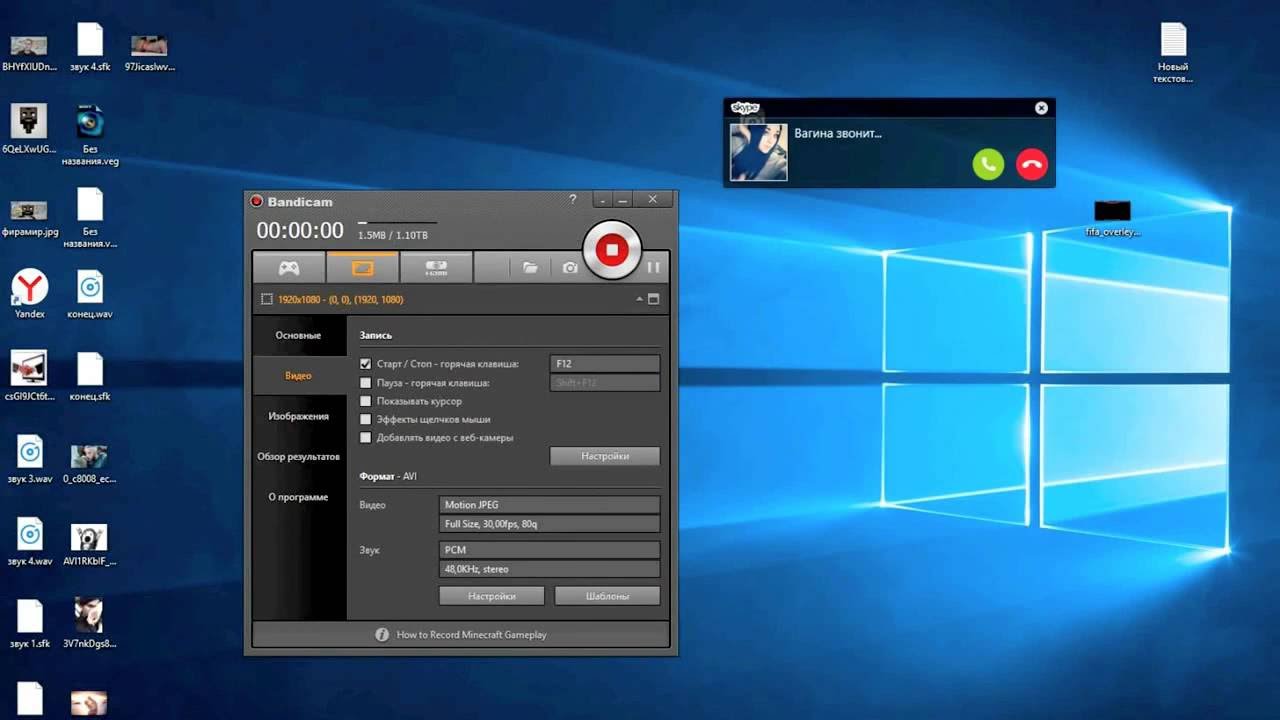Click the info icon beside Minecraft tip

[382, 634]
